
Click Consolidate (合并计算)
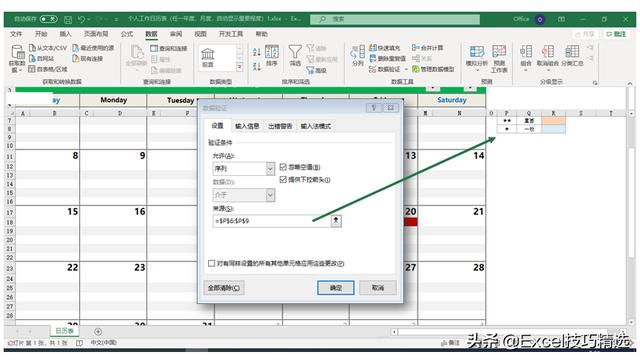(x=427, y=48)
